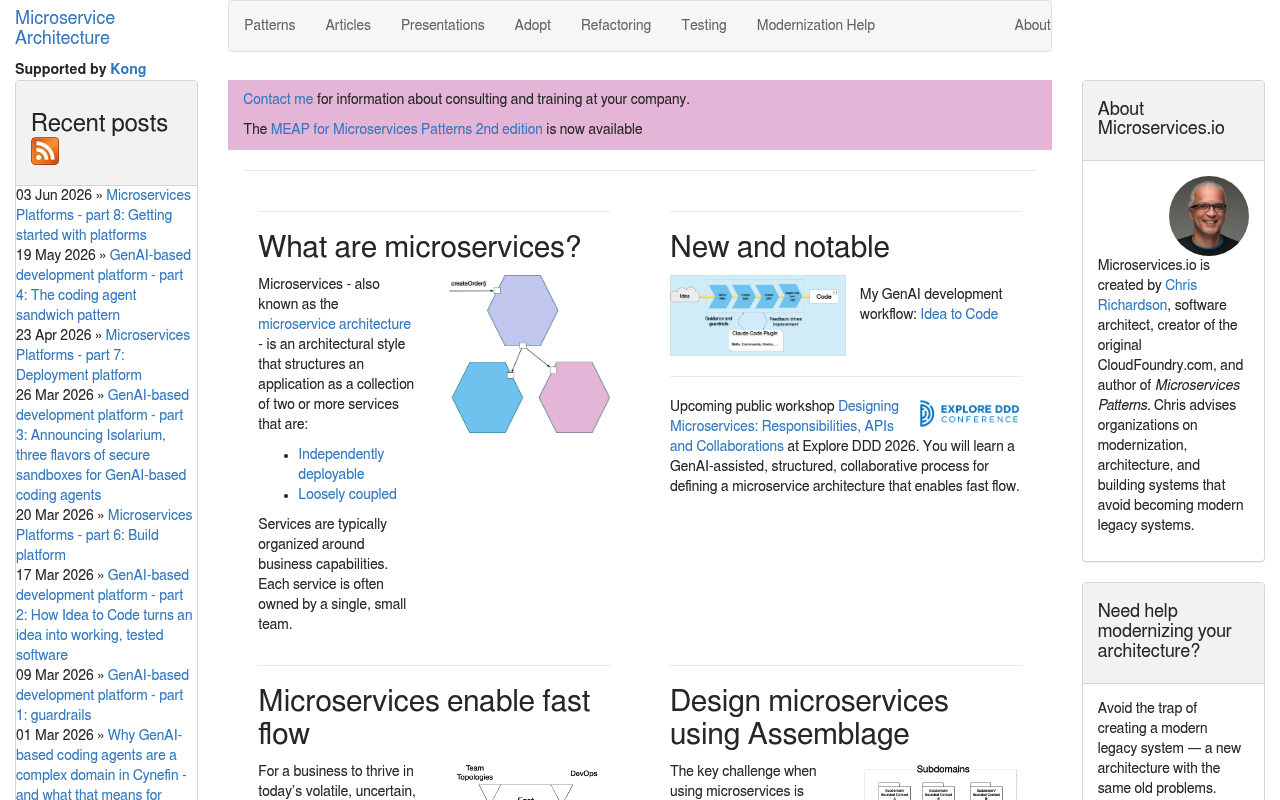Open the Patterns menu item
Viewport: 1280px width, 800px height.
pos(270,25)
